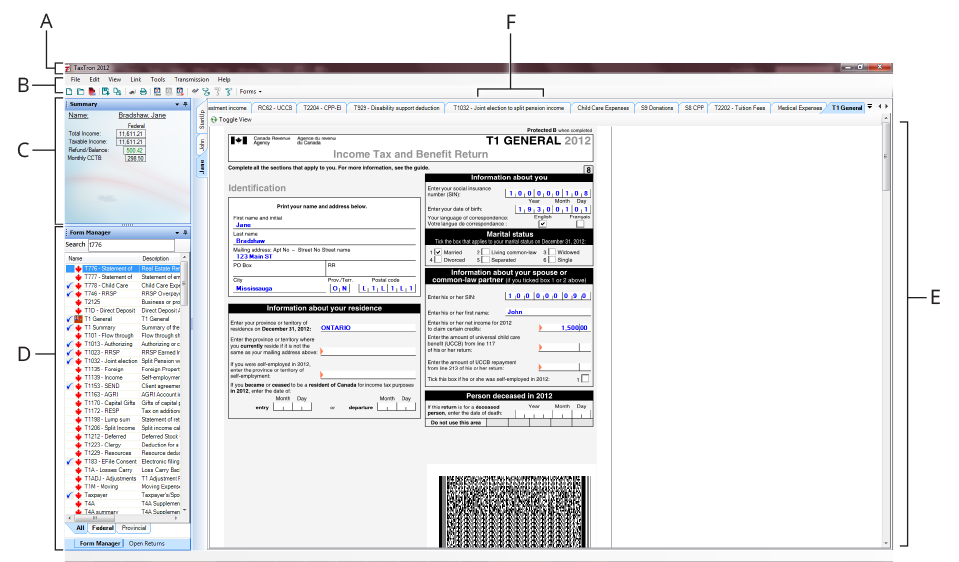Switch to the Medical Expenses tab
The height and width of the screenshot is (562, 959).
799,107
